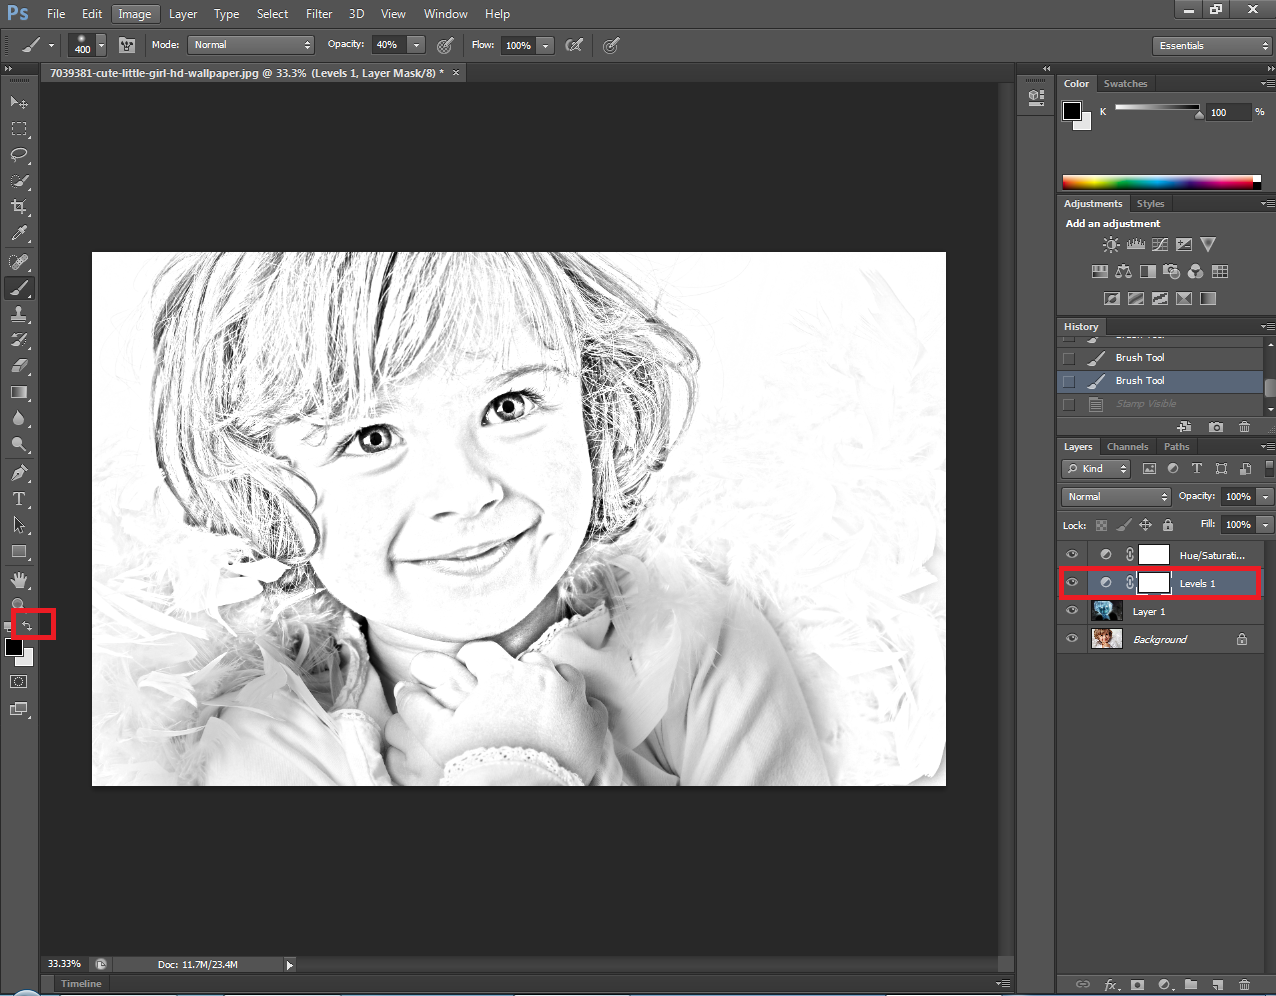Select the Clone Stamp tool

pyautogui.click(x=19, y=314)
